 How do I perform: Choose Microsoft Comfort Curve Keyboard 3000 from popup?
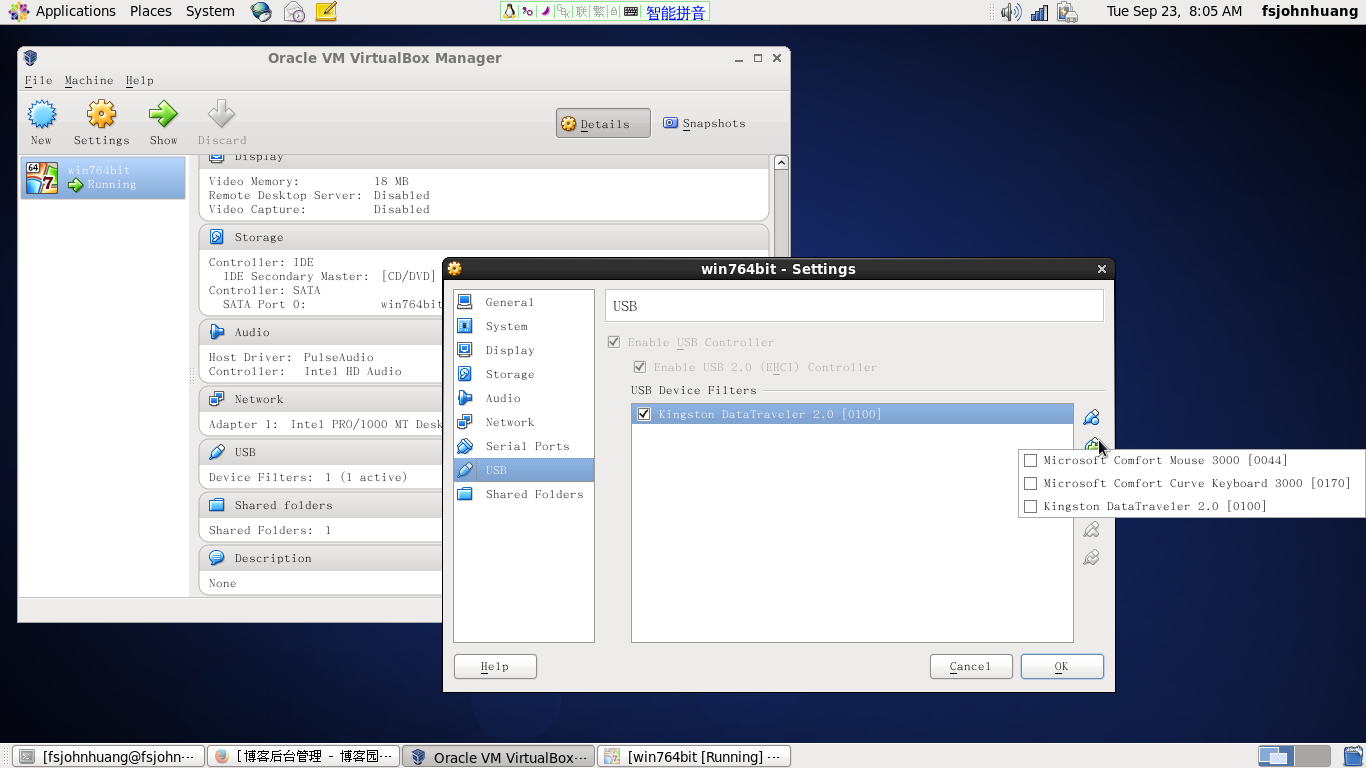(x=1191, y=483)
